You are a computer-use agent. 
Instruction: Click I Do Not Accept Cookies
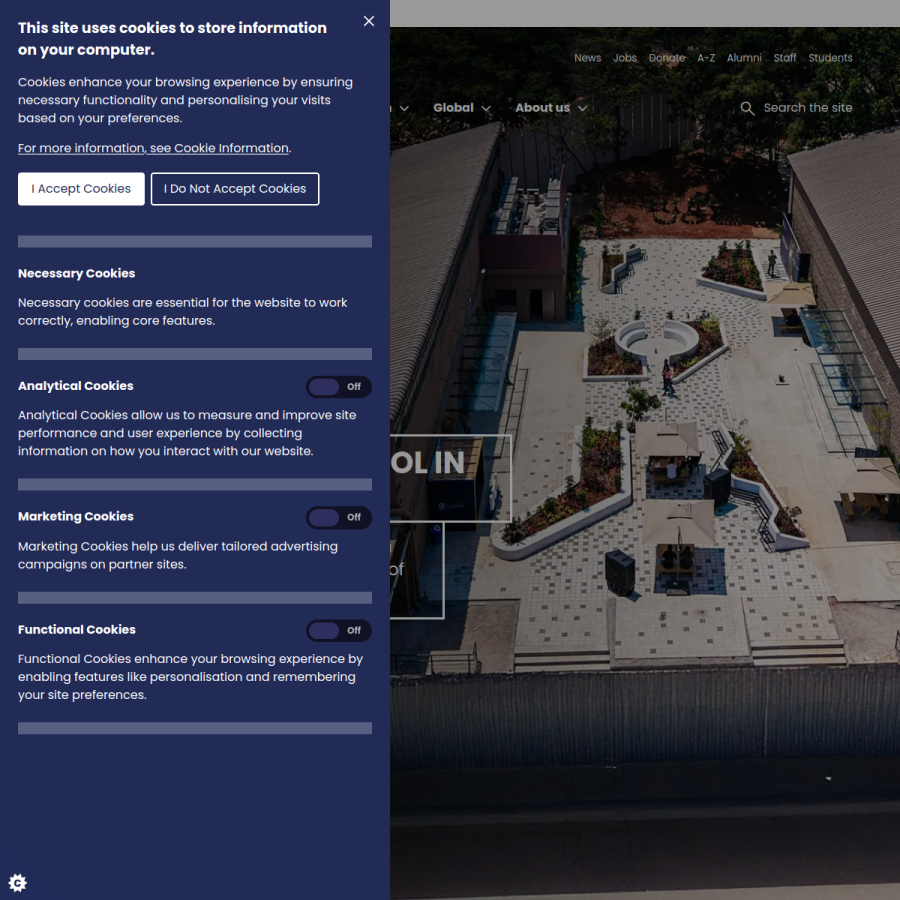(235, 189)
